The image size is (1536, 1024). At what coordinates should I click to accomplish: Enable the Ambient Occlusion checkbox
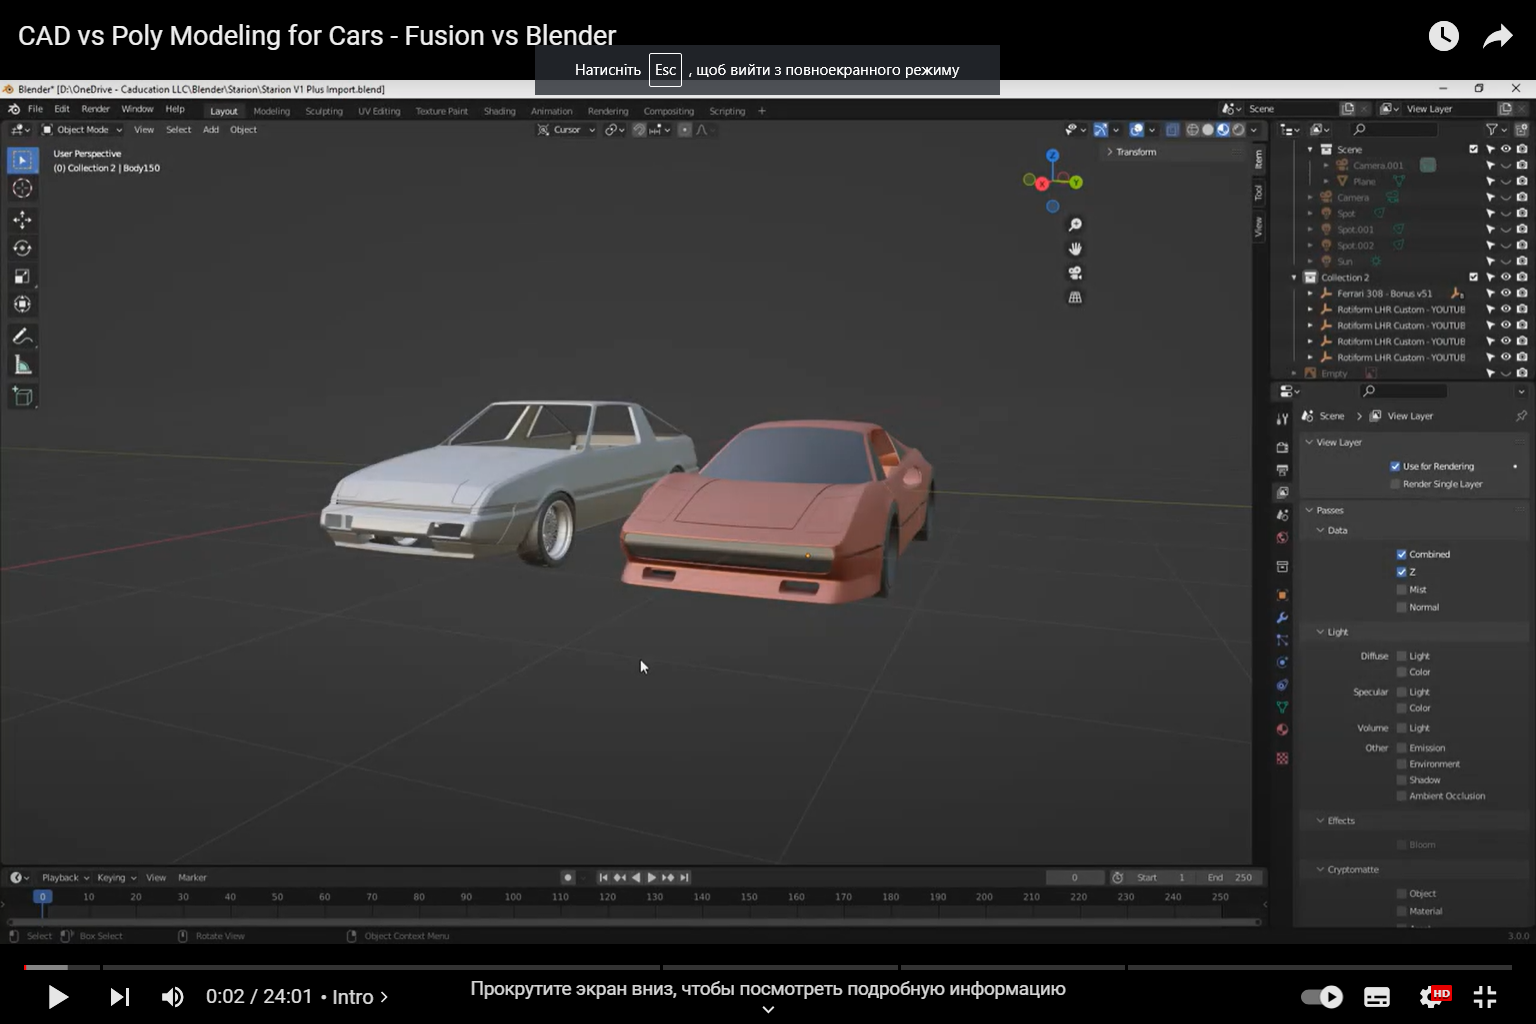click(x=1401, y=796)
